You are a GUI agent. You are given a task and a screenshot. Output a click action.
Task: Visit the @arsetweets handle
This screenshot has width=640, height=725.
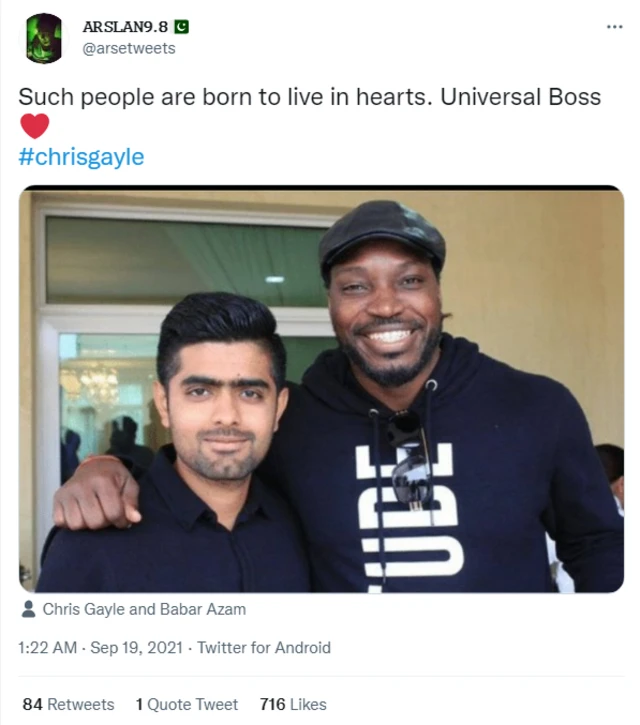click(x=128, y=48)
